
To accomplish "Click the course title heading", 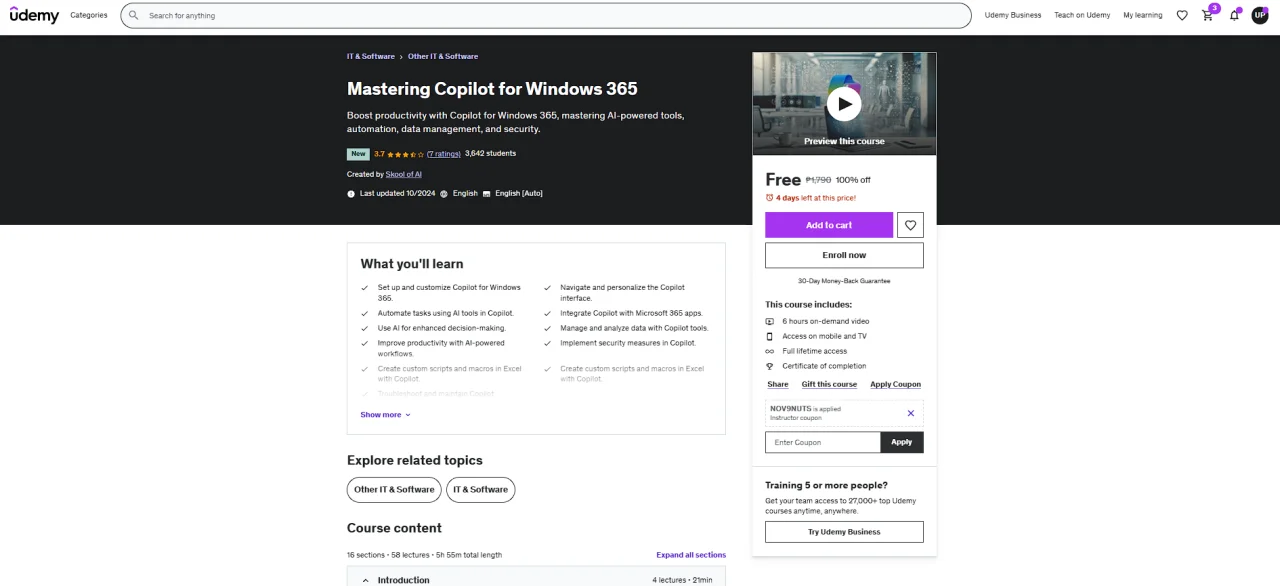I will click(x=492, y=88).
